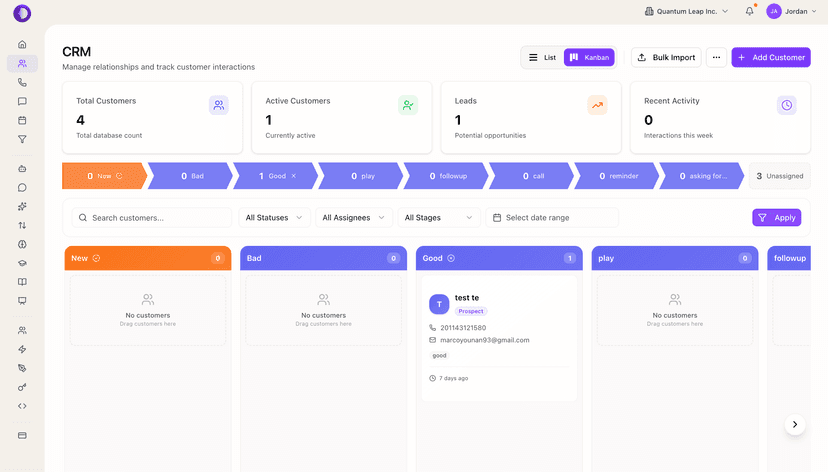Click email marcoyounan93@gmail.com

(x=485, y=340)
